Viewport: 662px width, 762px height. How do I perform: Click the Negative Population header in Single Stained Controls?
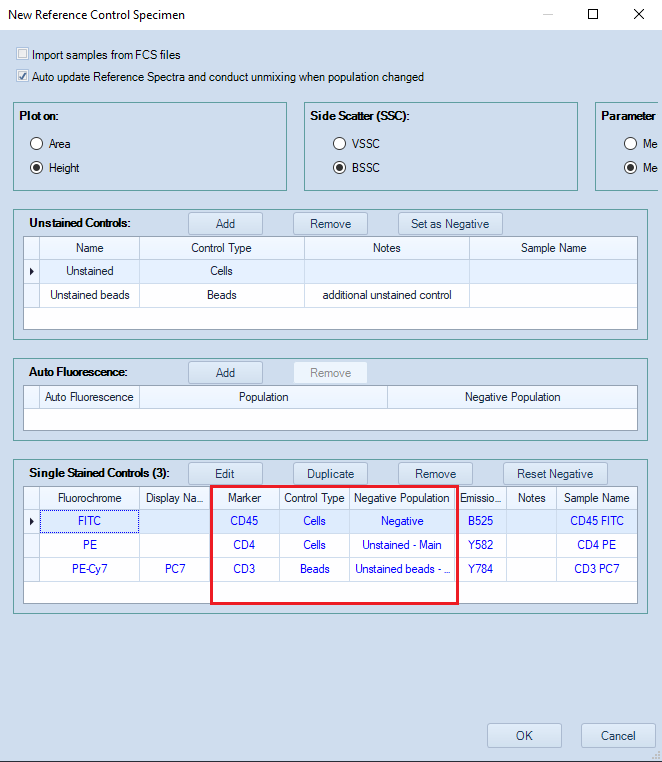[402, 498]
